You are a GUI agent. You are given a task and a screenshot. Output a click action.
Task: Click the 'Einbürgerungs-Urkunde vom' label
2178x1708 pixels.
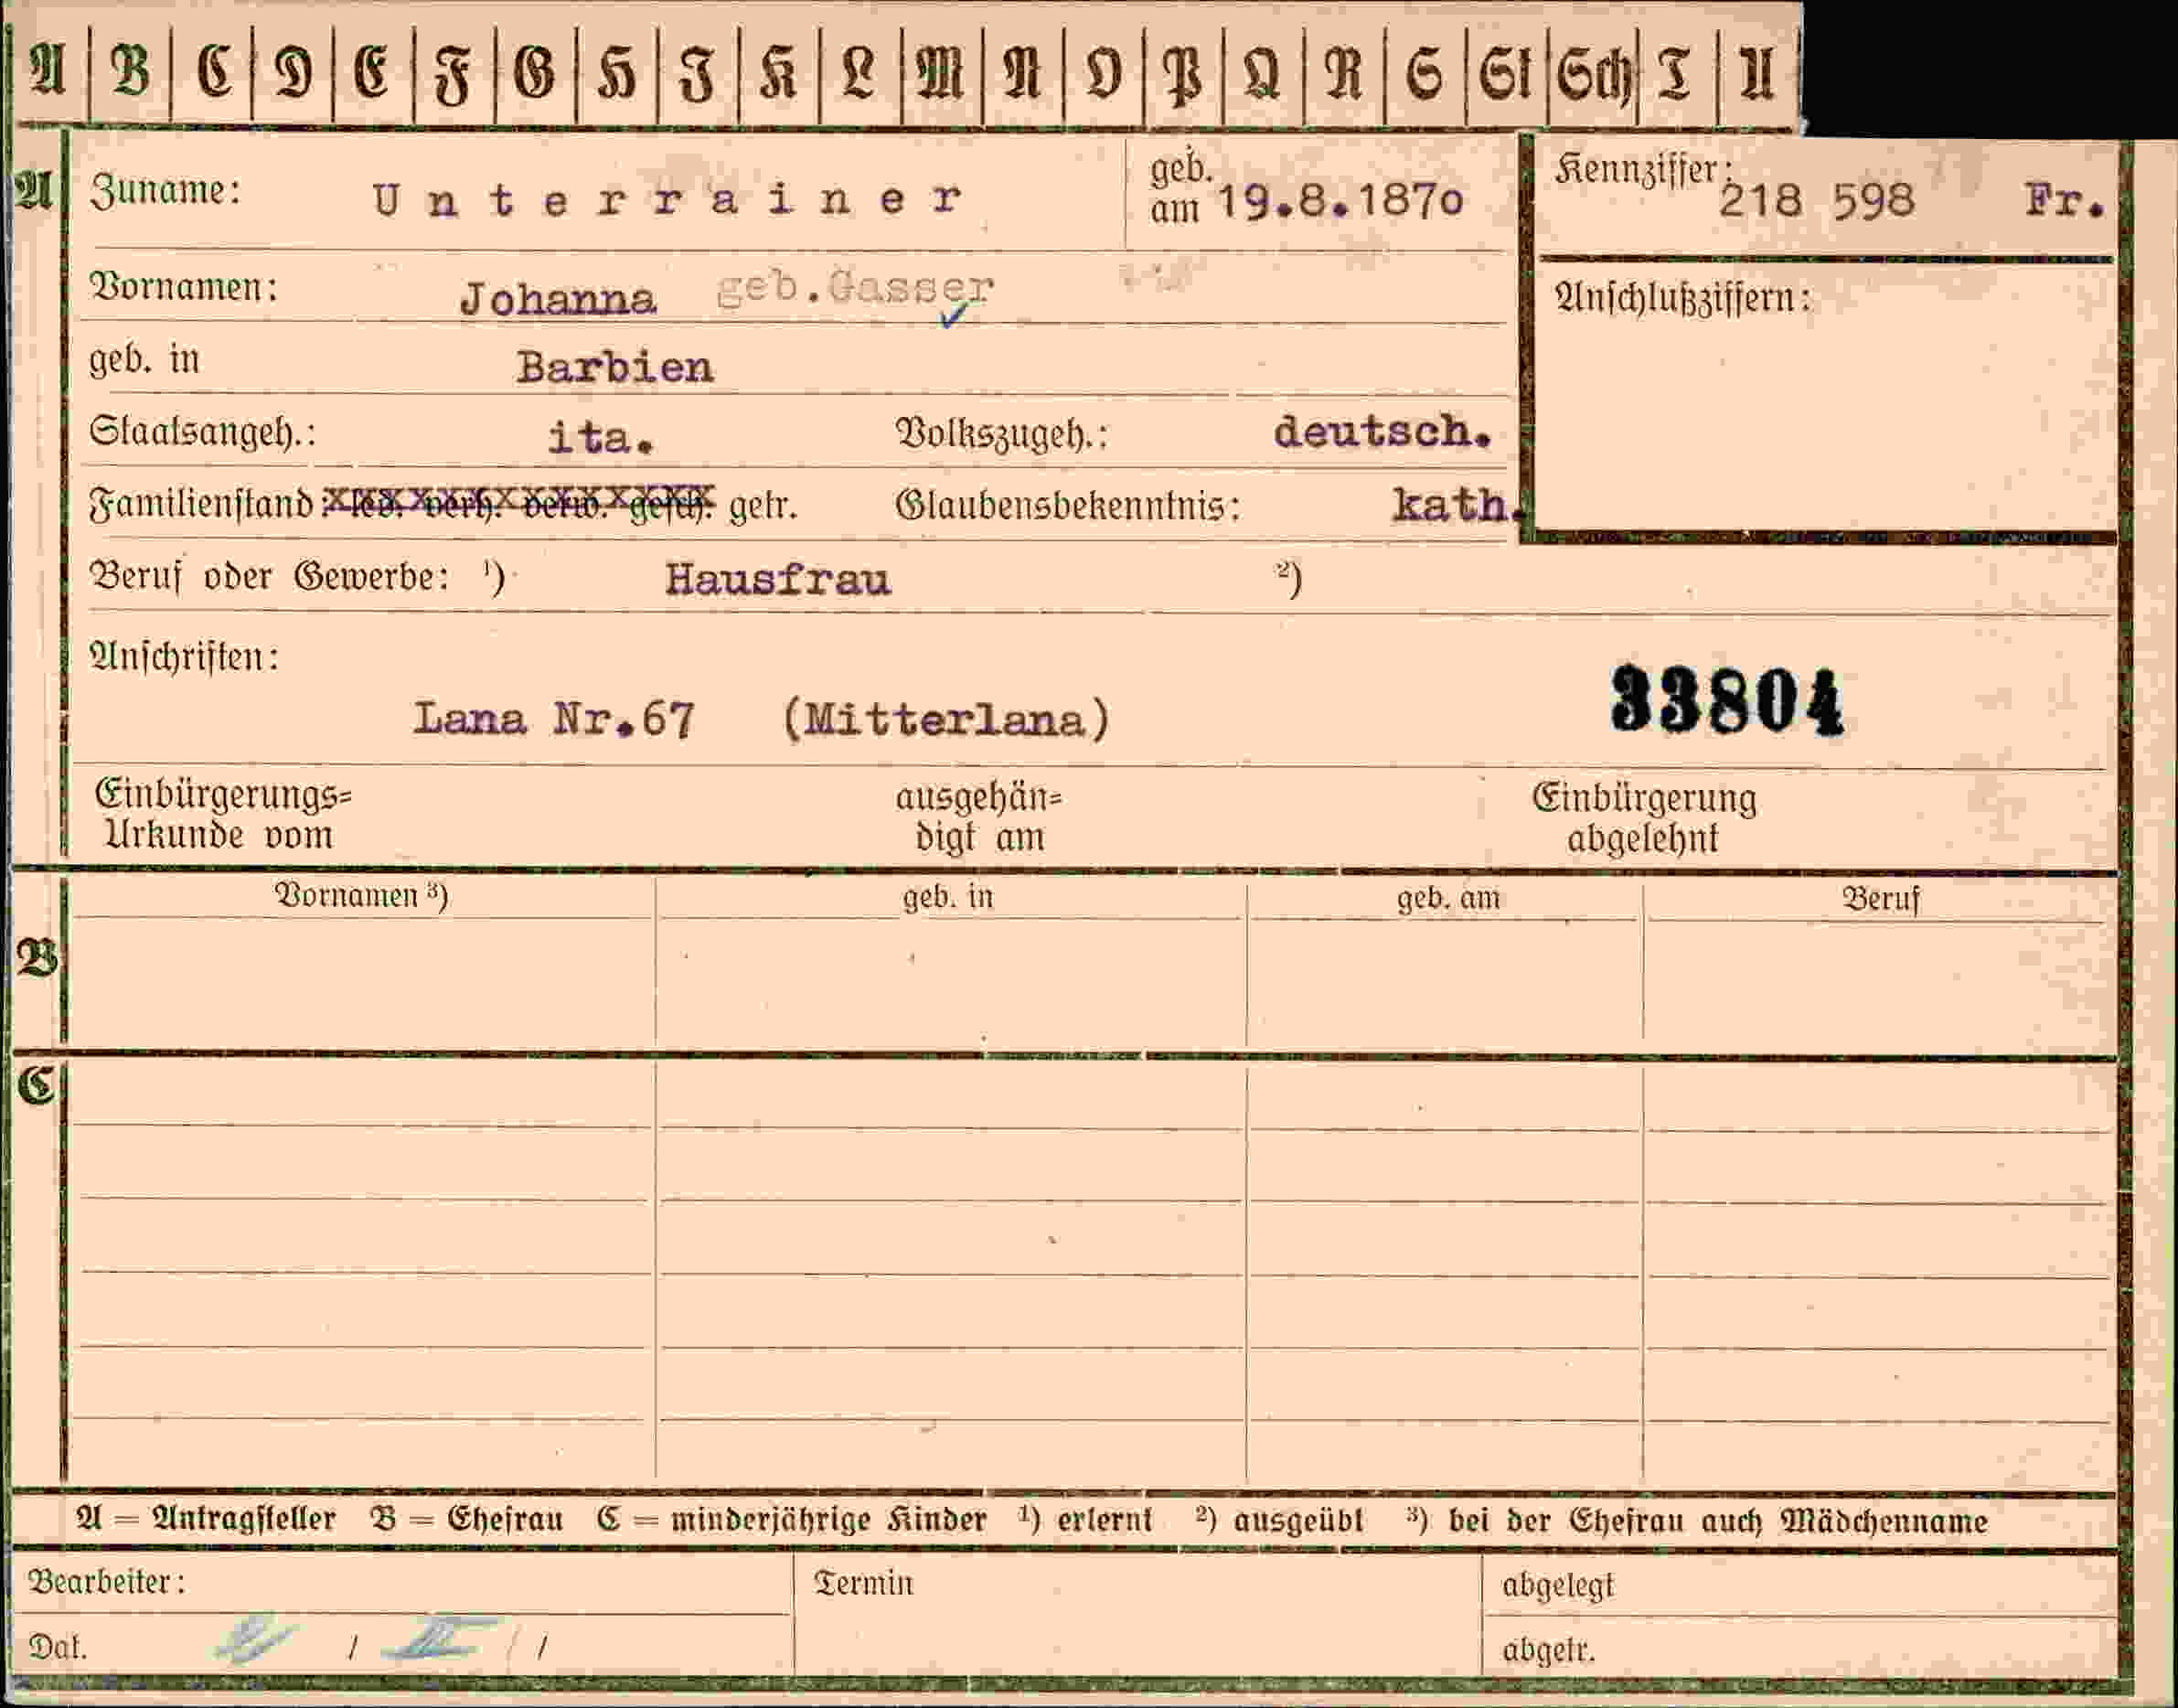(x=223, y=815)
